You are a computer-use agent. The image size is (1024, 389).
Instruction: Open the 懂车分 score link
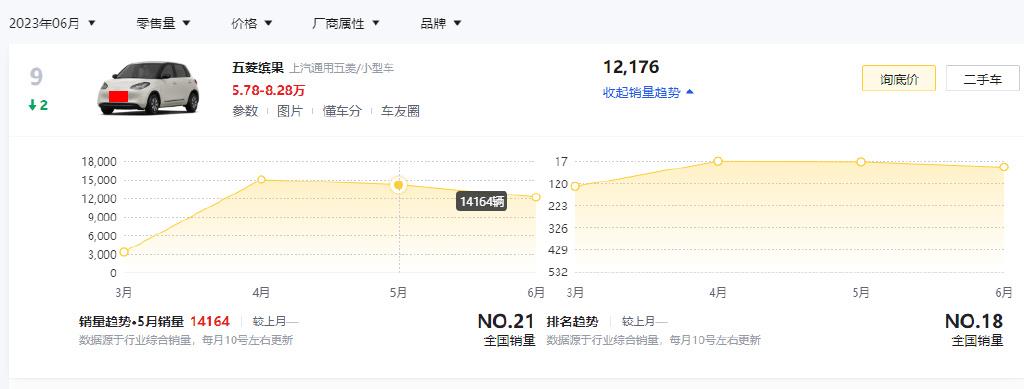[342, 111]
